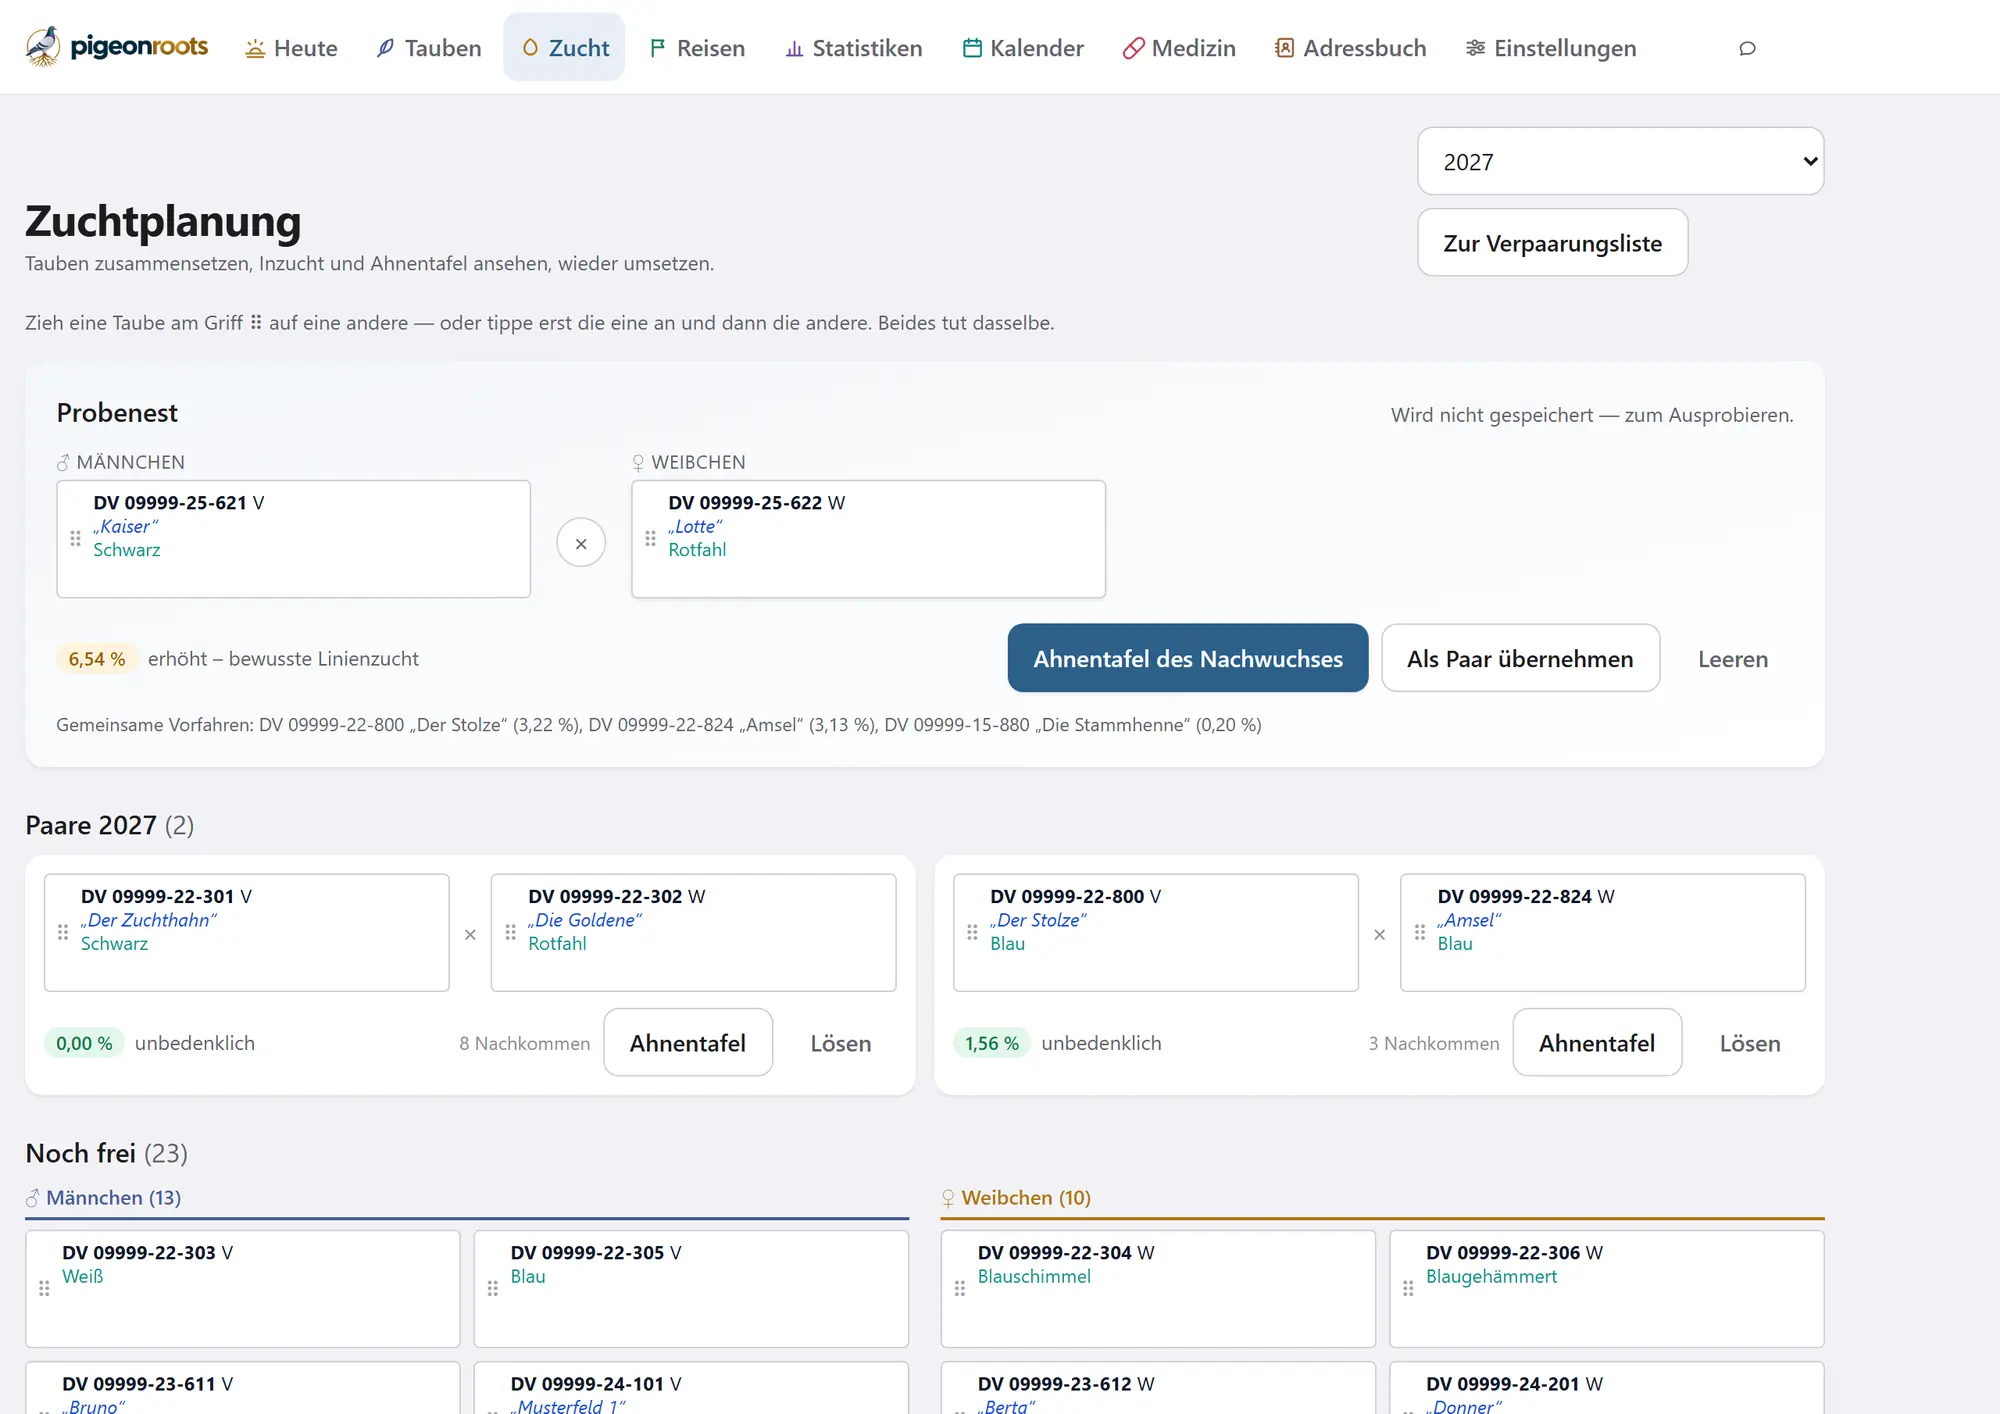Select drag handle of Der Zuchthahn

click(x=63, y=933)
